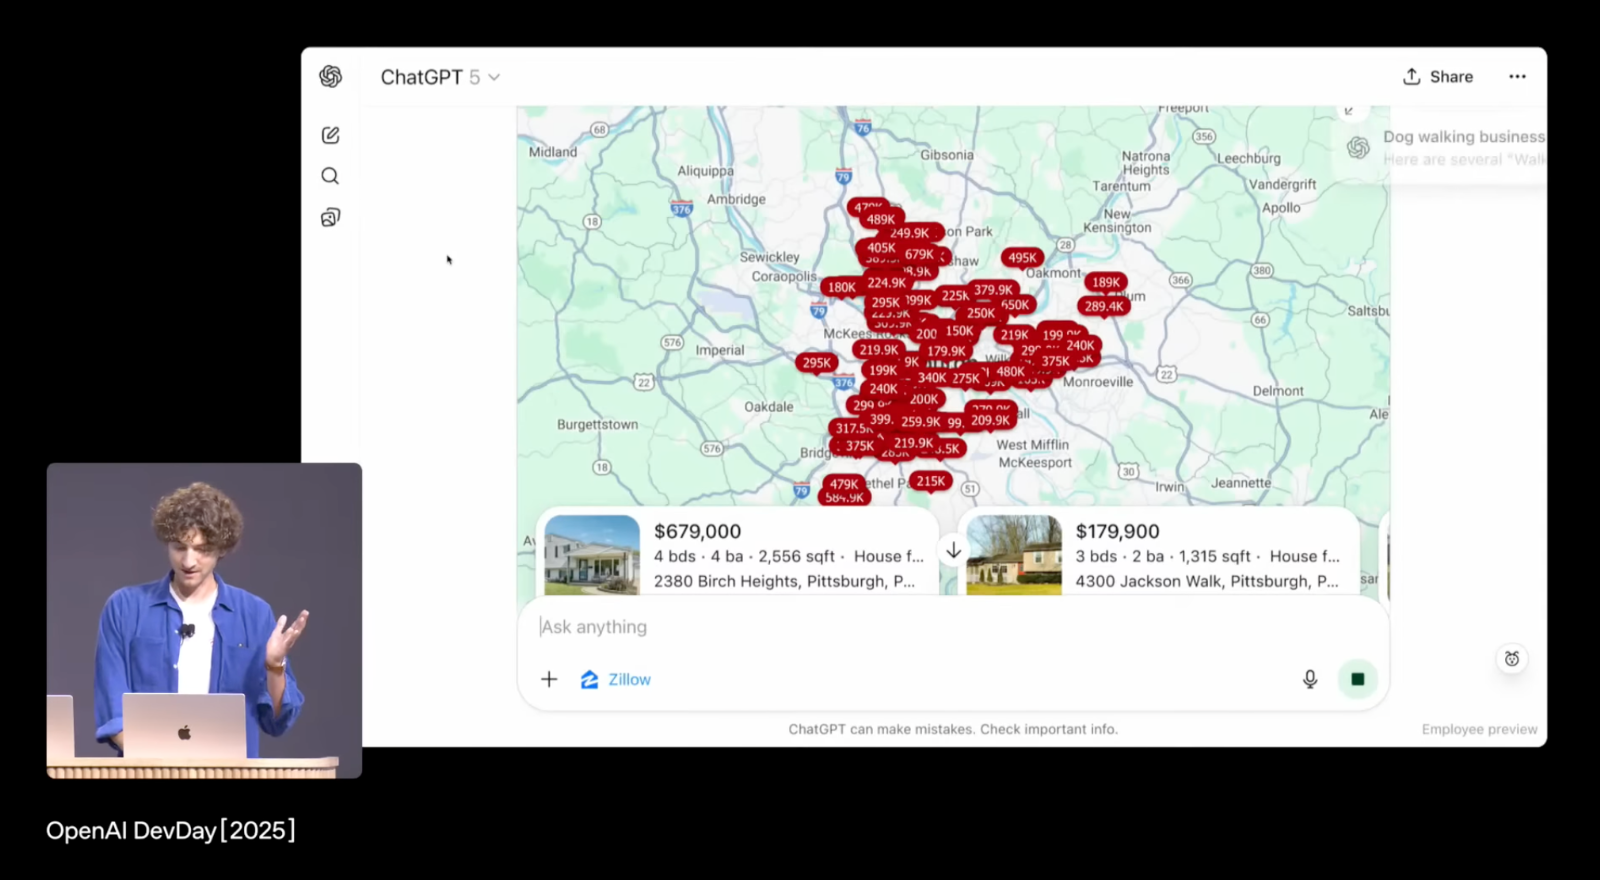1600x880 pixels.
Task: Open the Dog walking business chat preview
Action: [1460, 147]
